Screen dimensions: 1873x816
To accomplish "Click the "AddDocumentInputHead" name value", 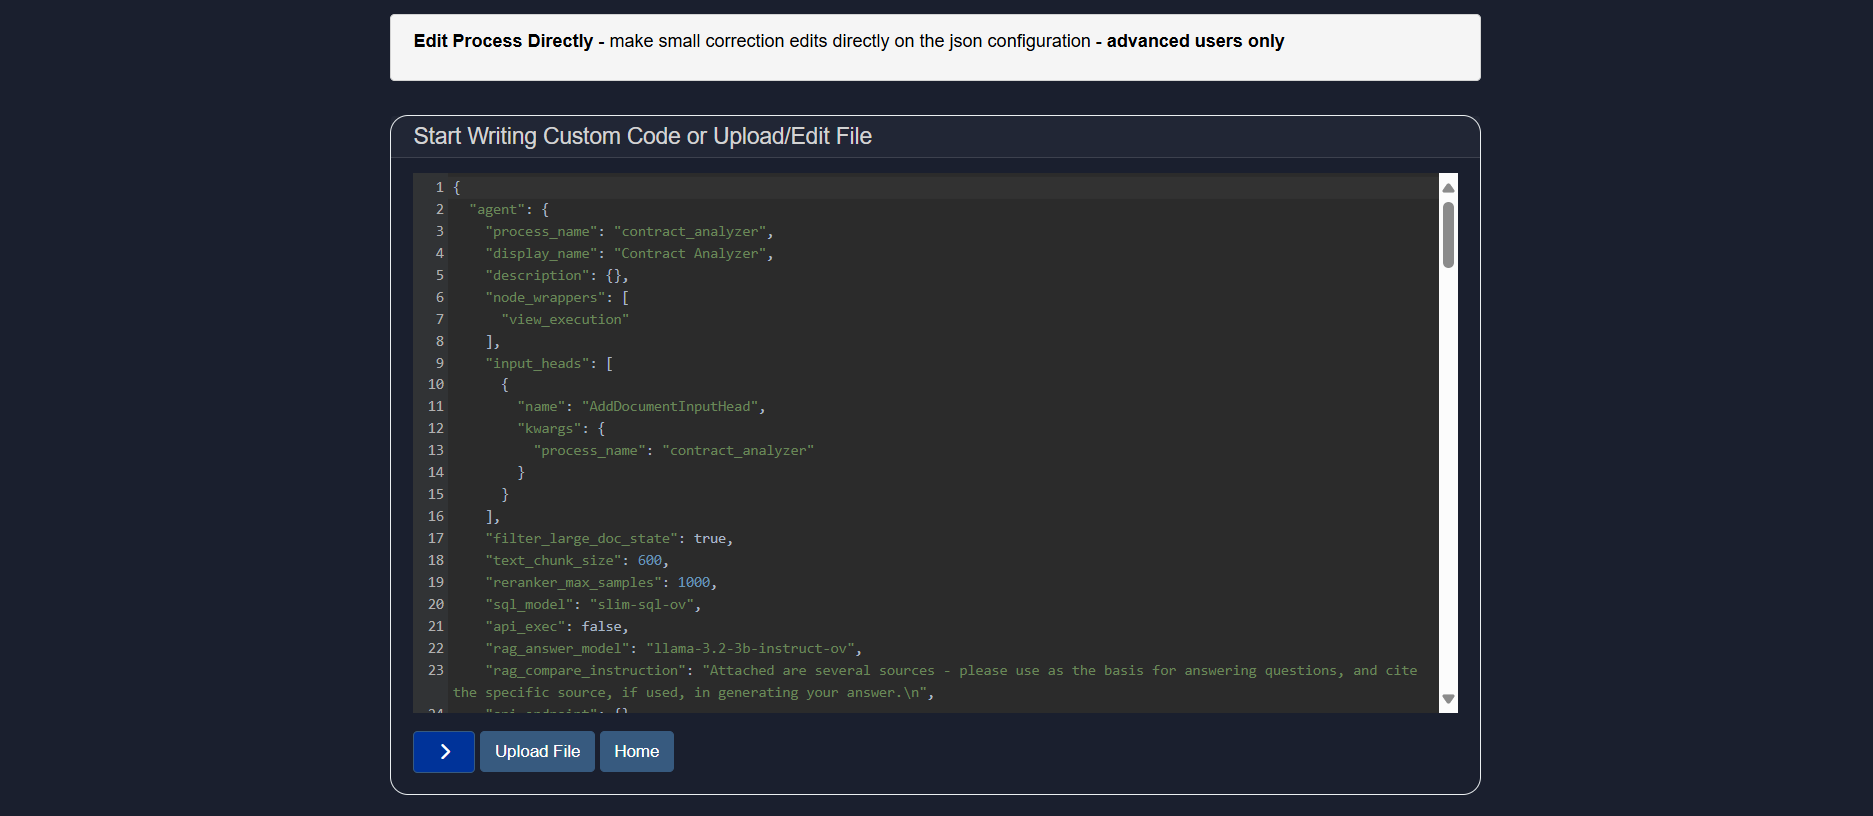I will 670,407.
